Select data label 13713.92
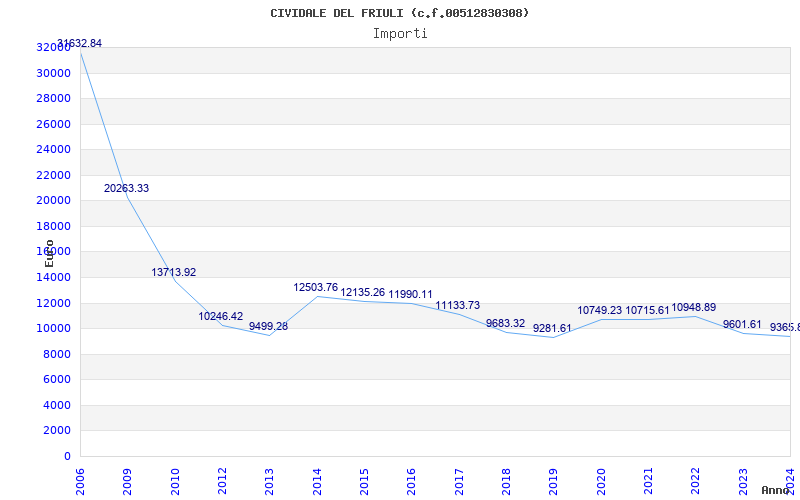The height and width of the screenshot is (500, 800). point(173,272)
